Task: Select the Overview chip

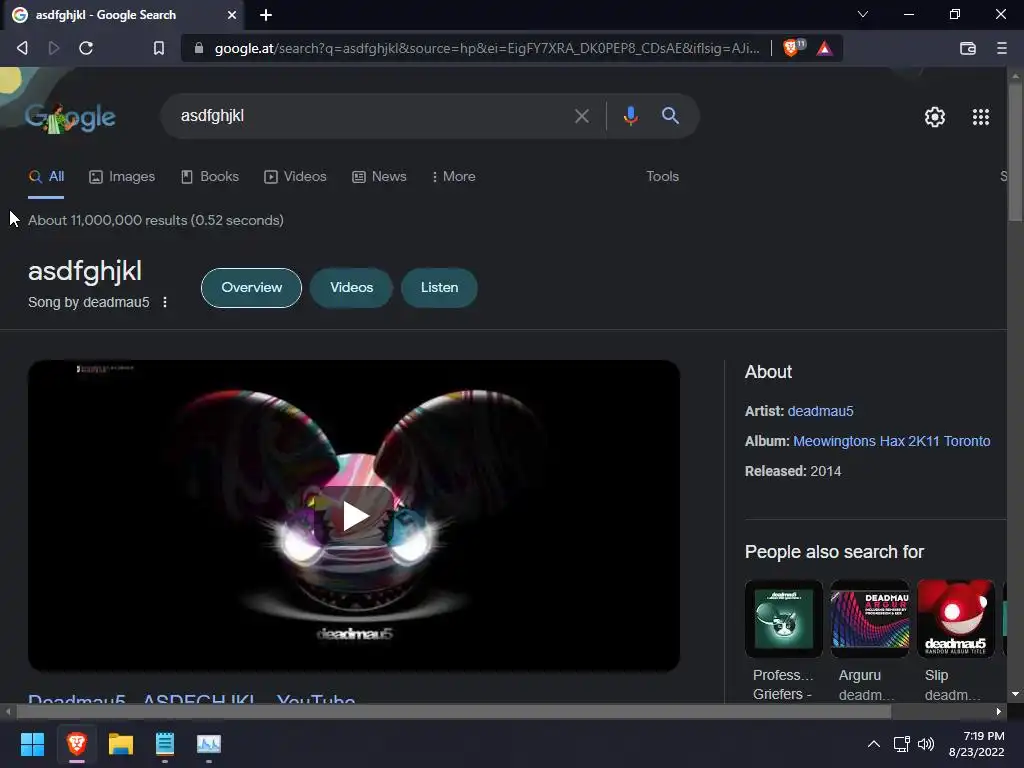Action: [251, 287]
